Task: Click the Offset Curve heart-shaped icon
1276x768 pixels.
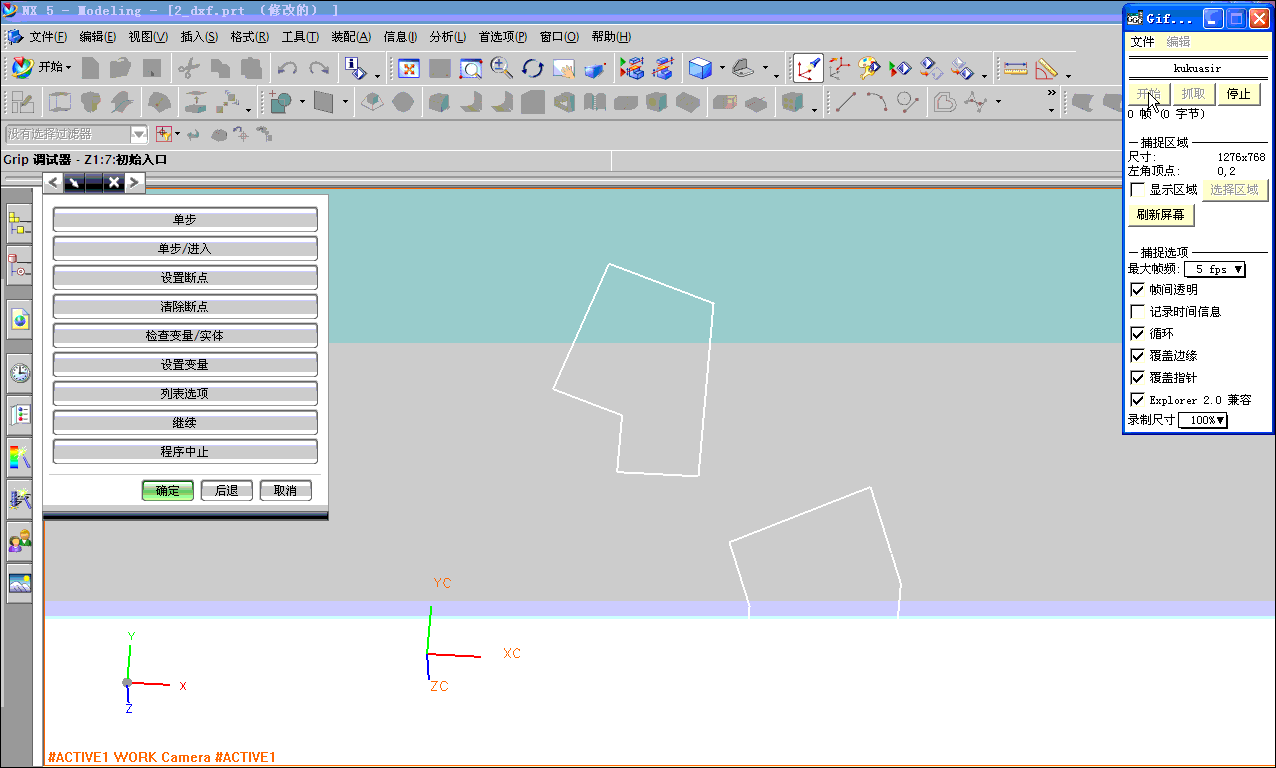Action: 944,102
